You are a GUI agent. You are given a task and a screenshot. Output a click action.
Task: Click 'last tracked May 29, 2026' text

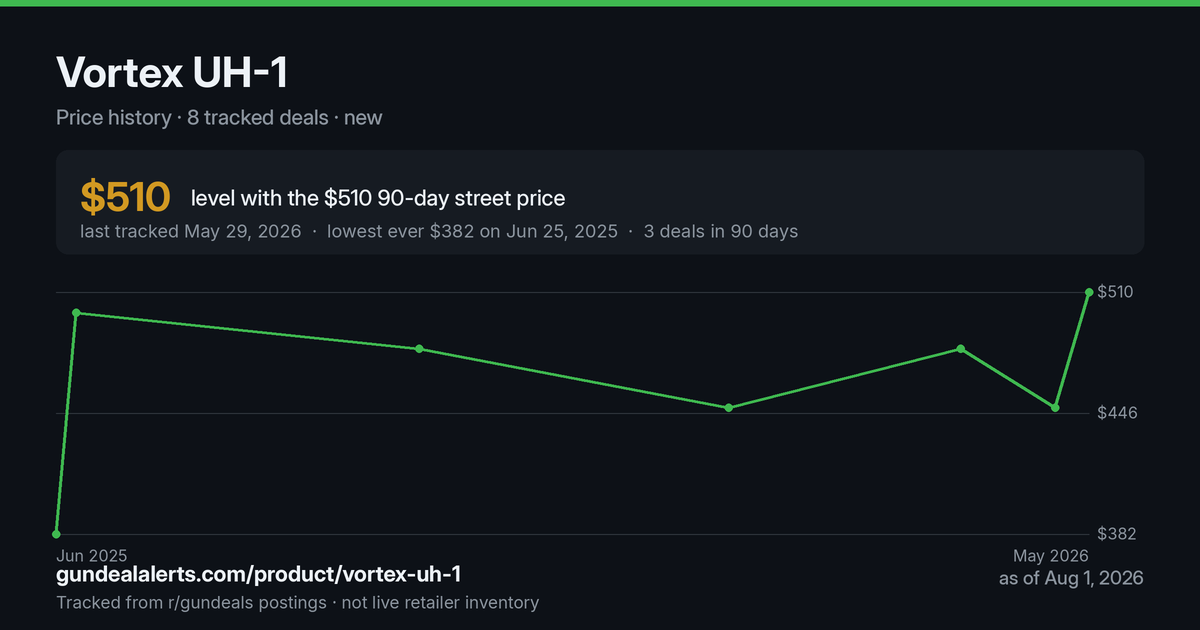click(190, 231)
